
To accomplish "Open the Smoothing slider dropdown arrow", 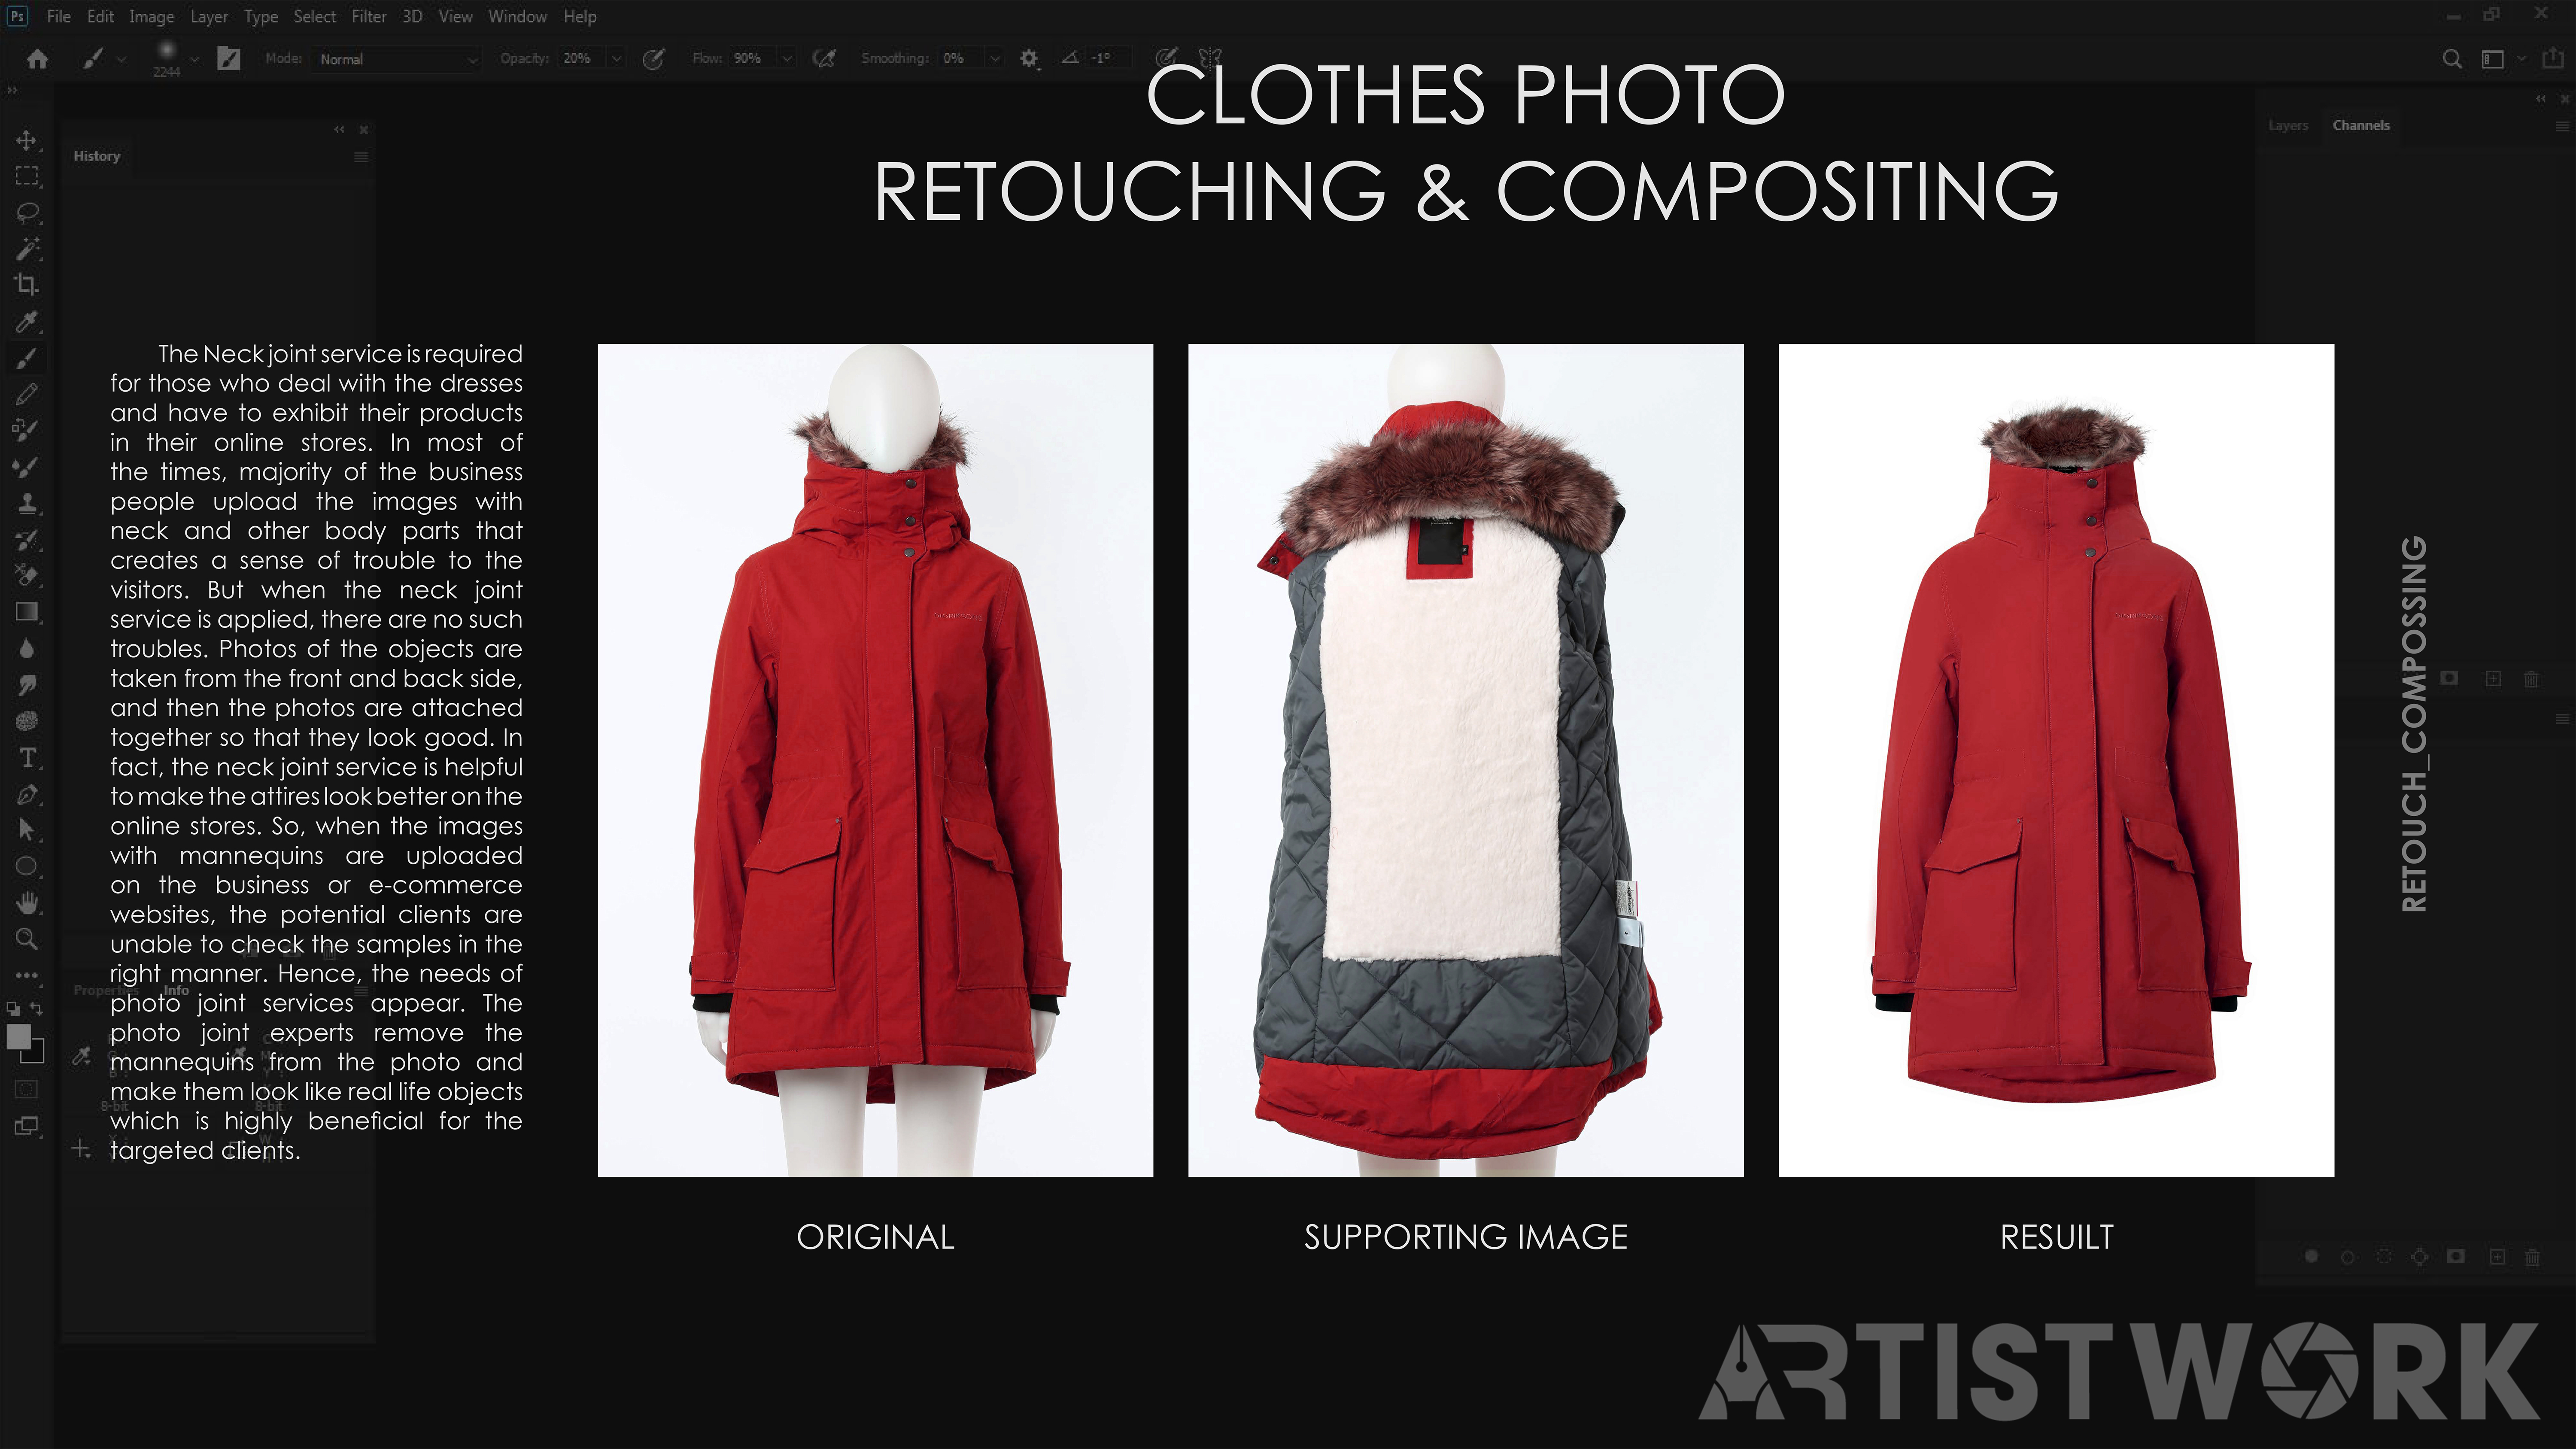I will click(x=995, y=59).
